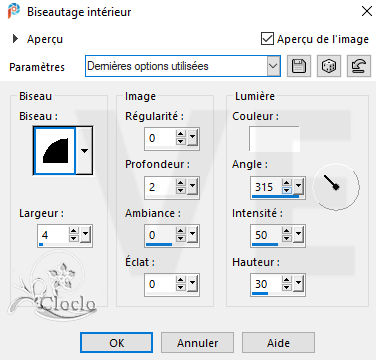Click the save preset floppy disk icon
Image resolution: width=376 pixels, height=360 pixels.
299,66
